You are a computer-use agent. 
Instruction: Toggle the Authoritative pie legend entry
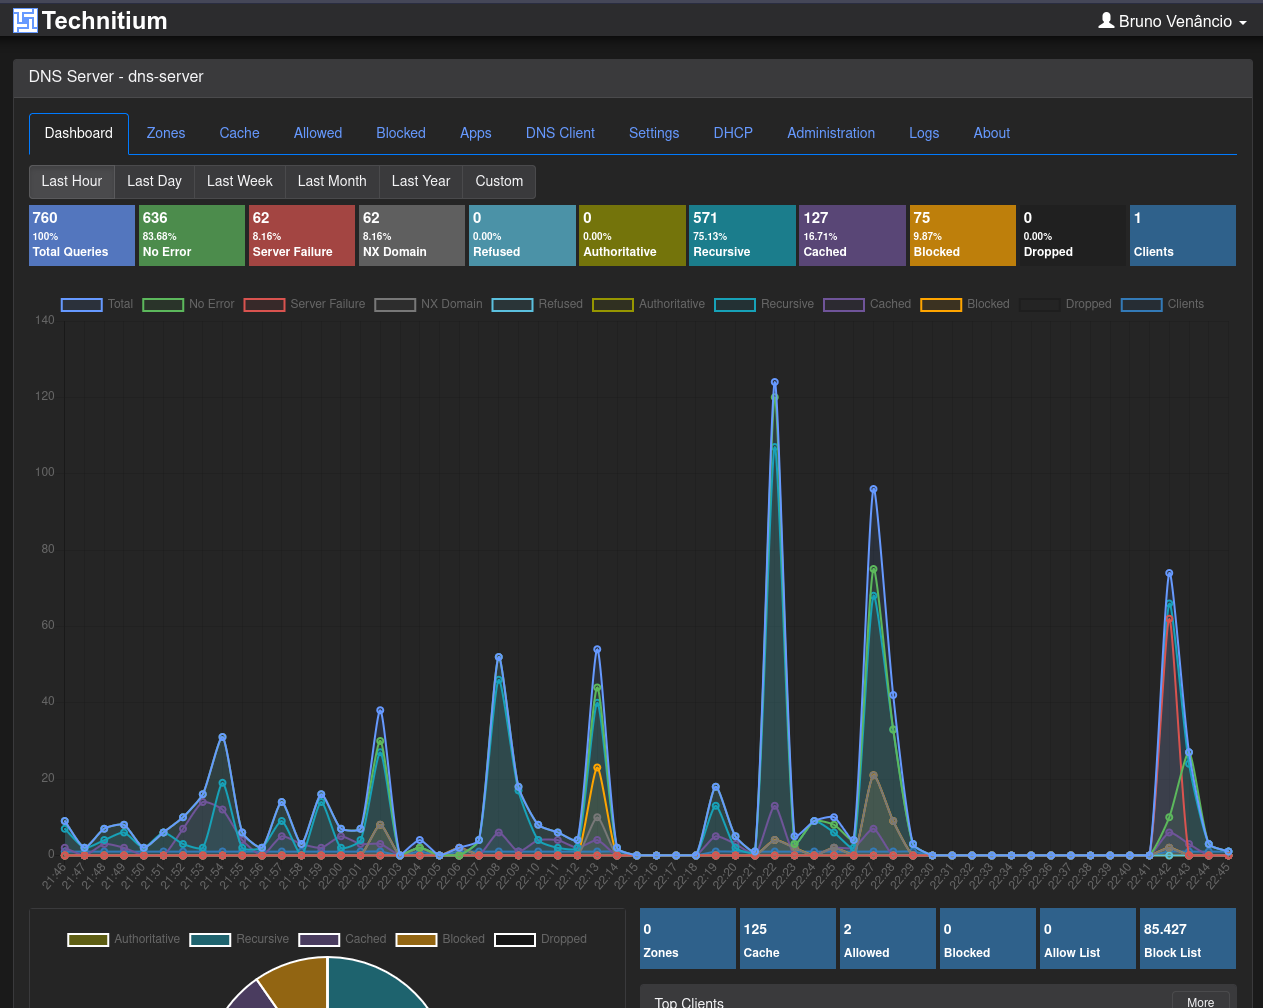coord(124,939)
